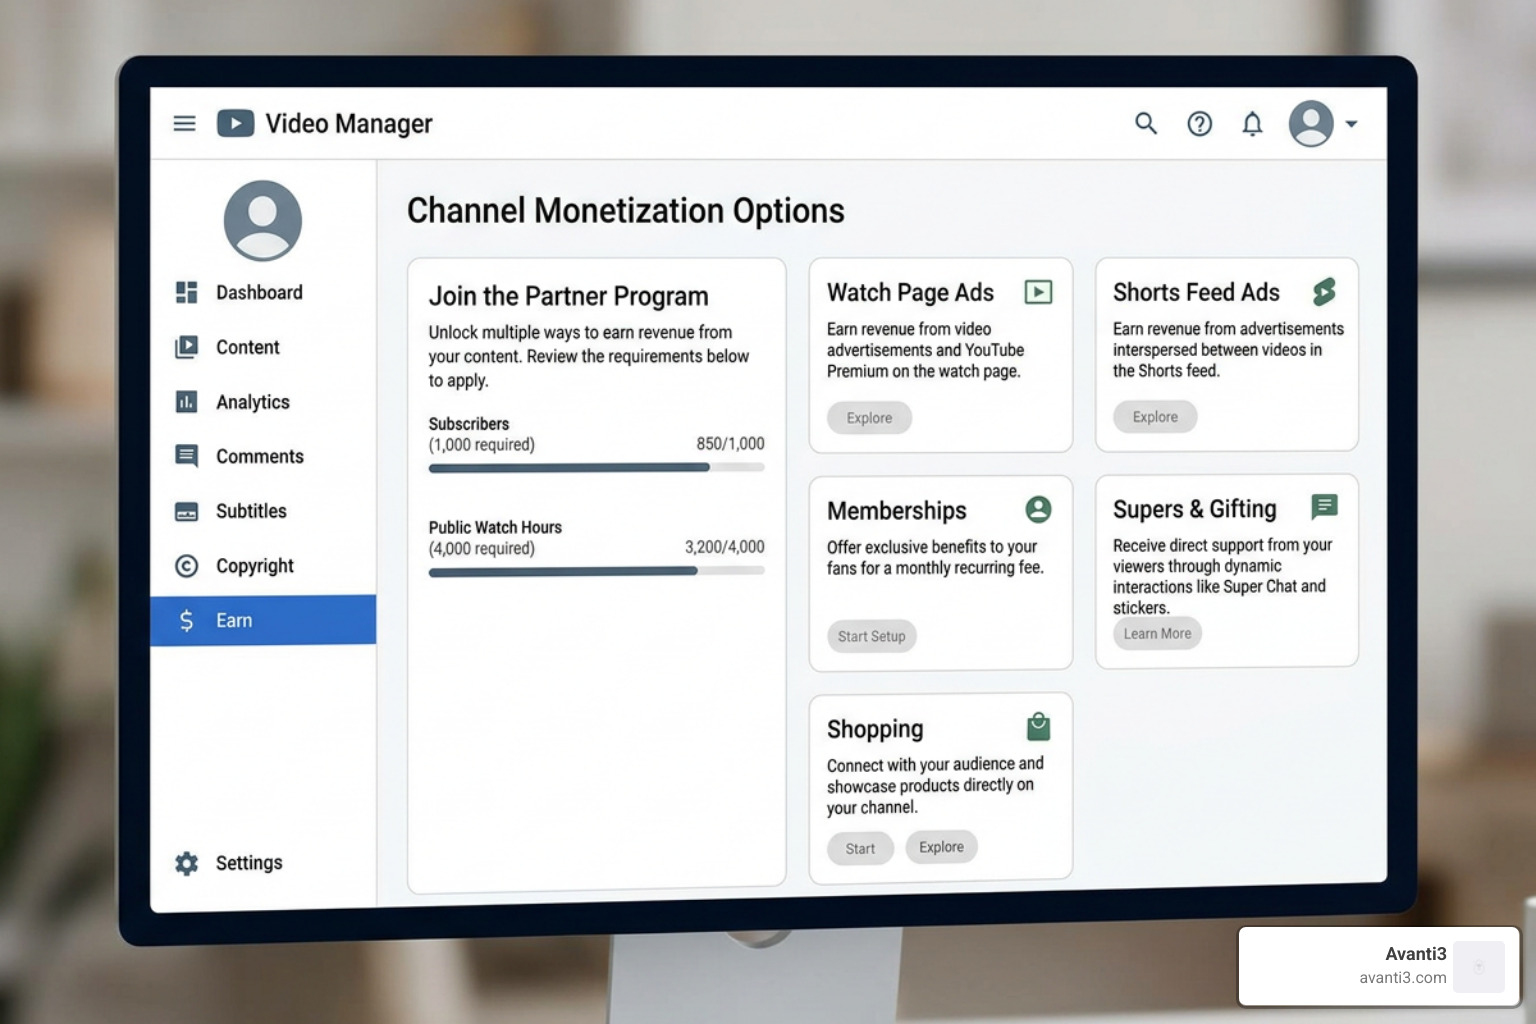Click the Analytics bar chart icon
The width and height of the screenshot is (1536, 1024).
click(x=186, y=402)
